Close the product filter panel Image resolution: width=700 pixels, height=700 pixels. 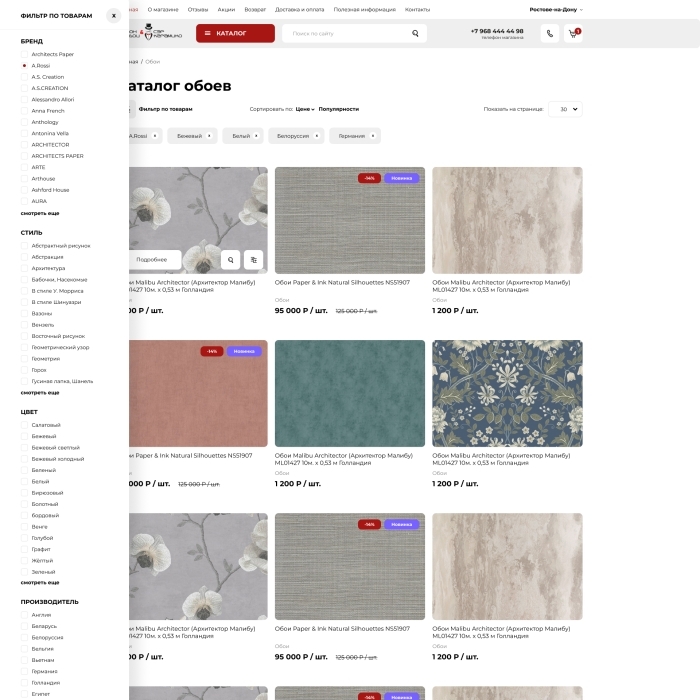click(114, 16)
